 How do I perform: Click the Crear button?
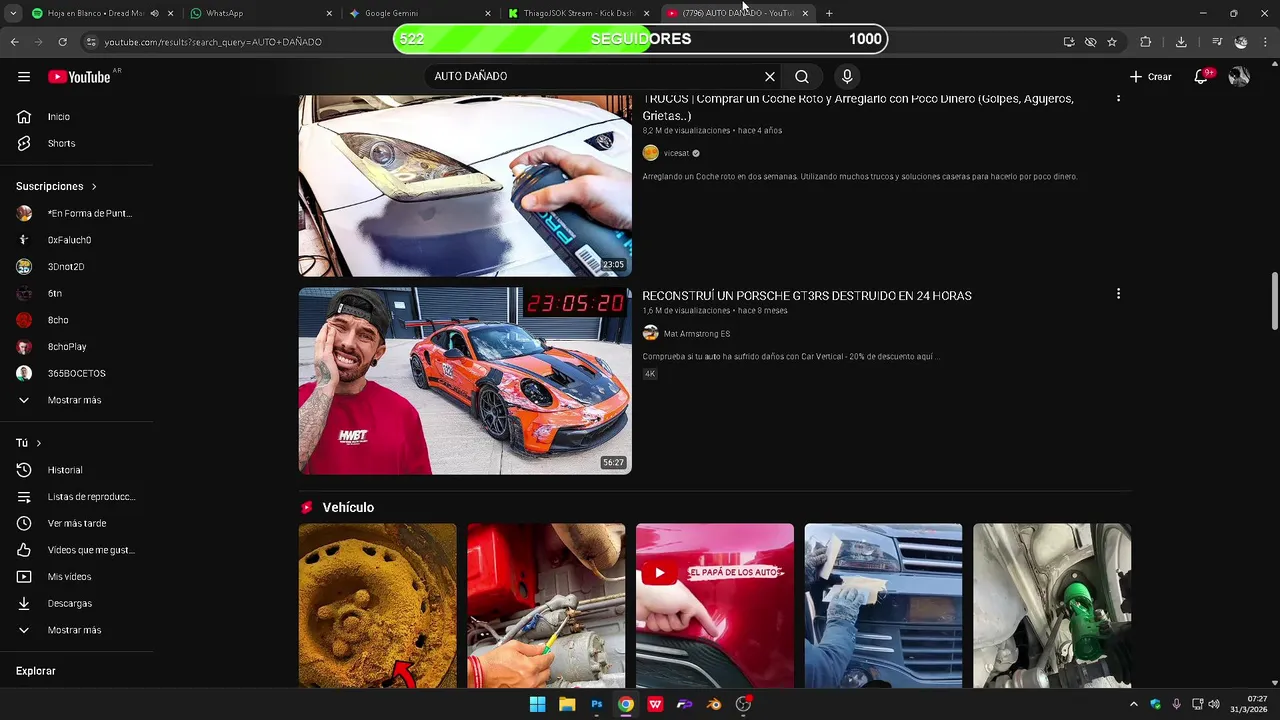(x=1150, y=77)
